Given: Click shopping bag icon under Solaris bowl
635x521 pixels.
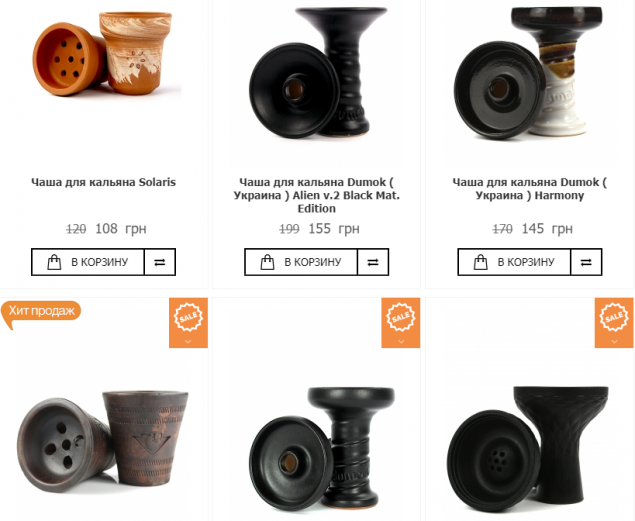Looking at the screenshot, I should coord(54,262).
